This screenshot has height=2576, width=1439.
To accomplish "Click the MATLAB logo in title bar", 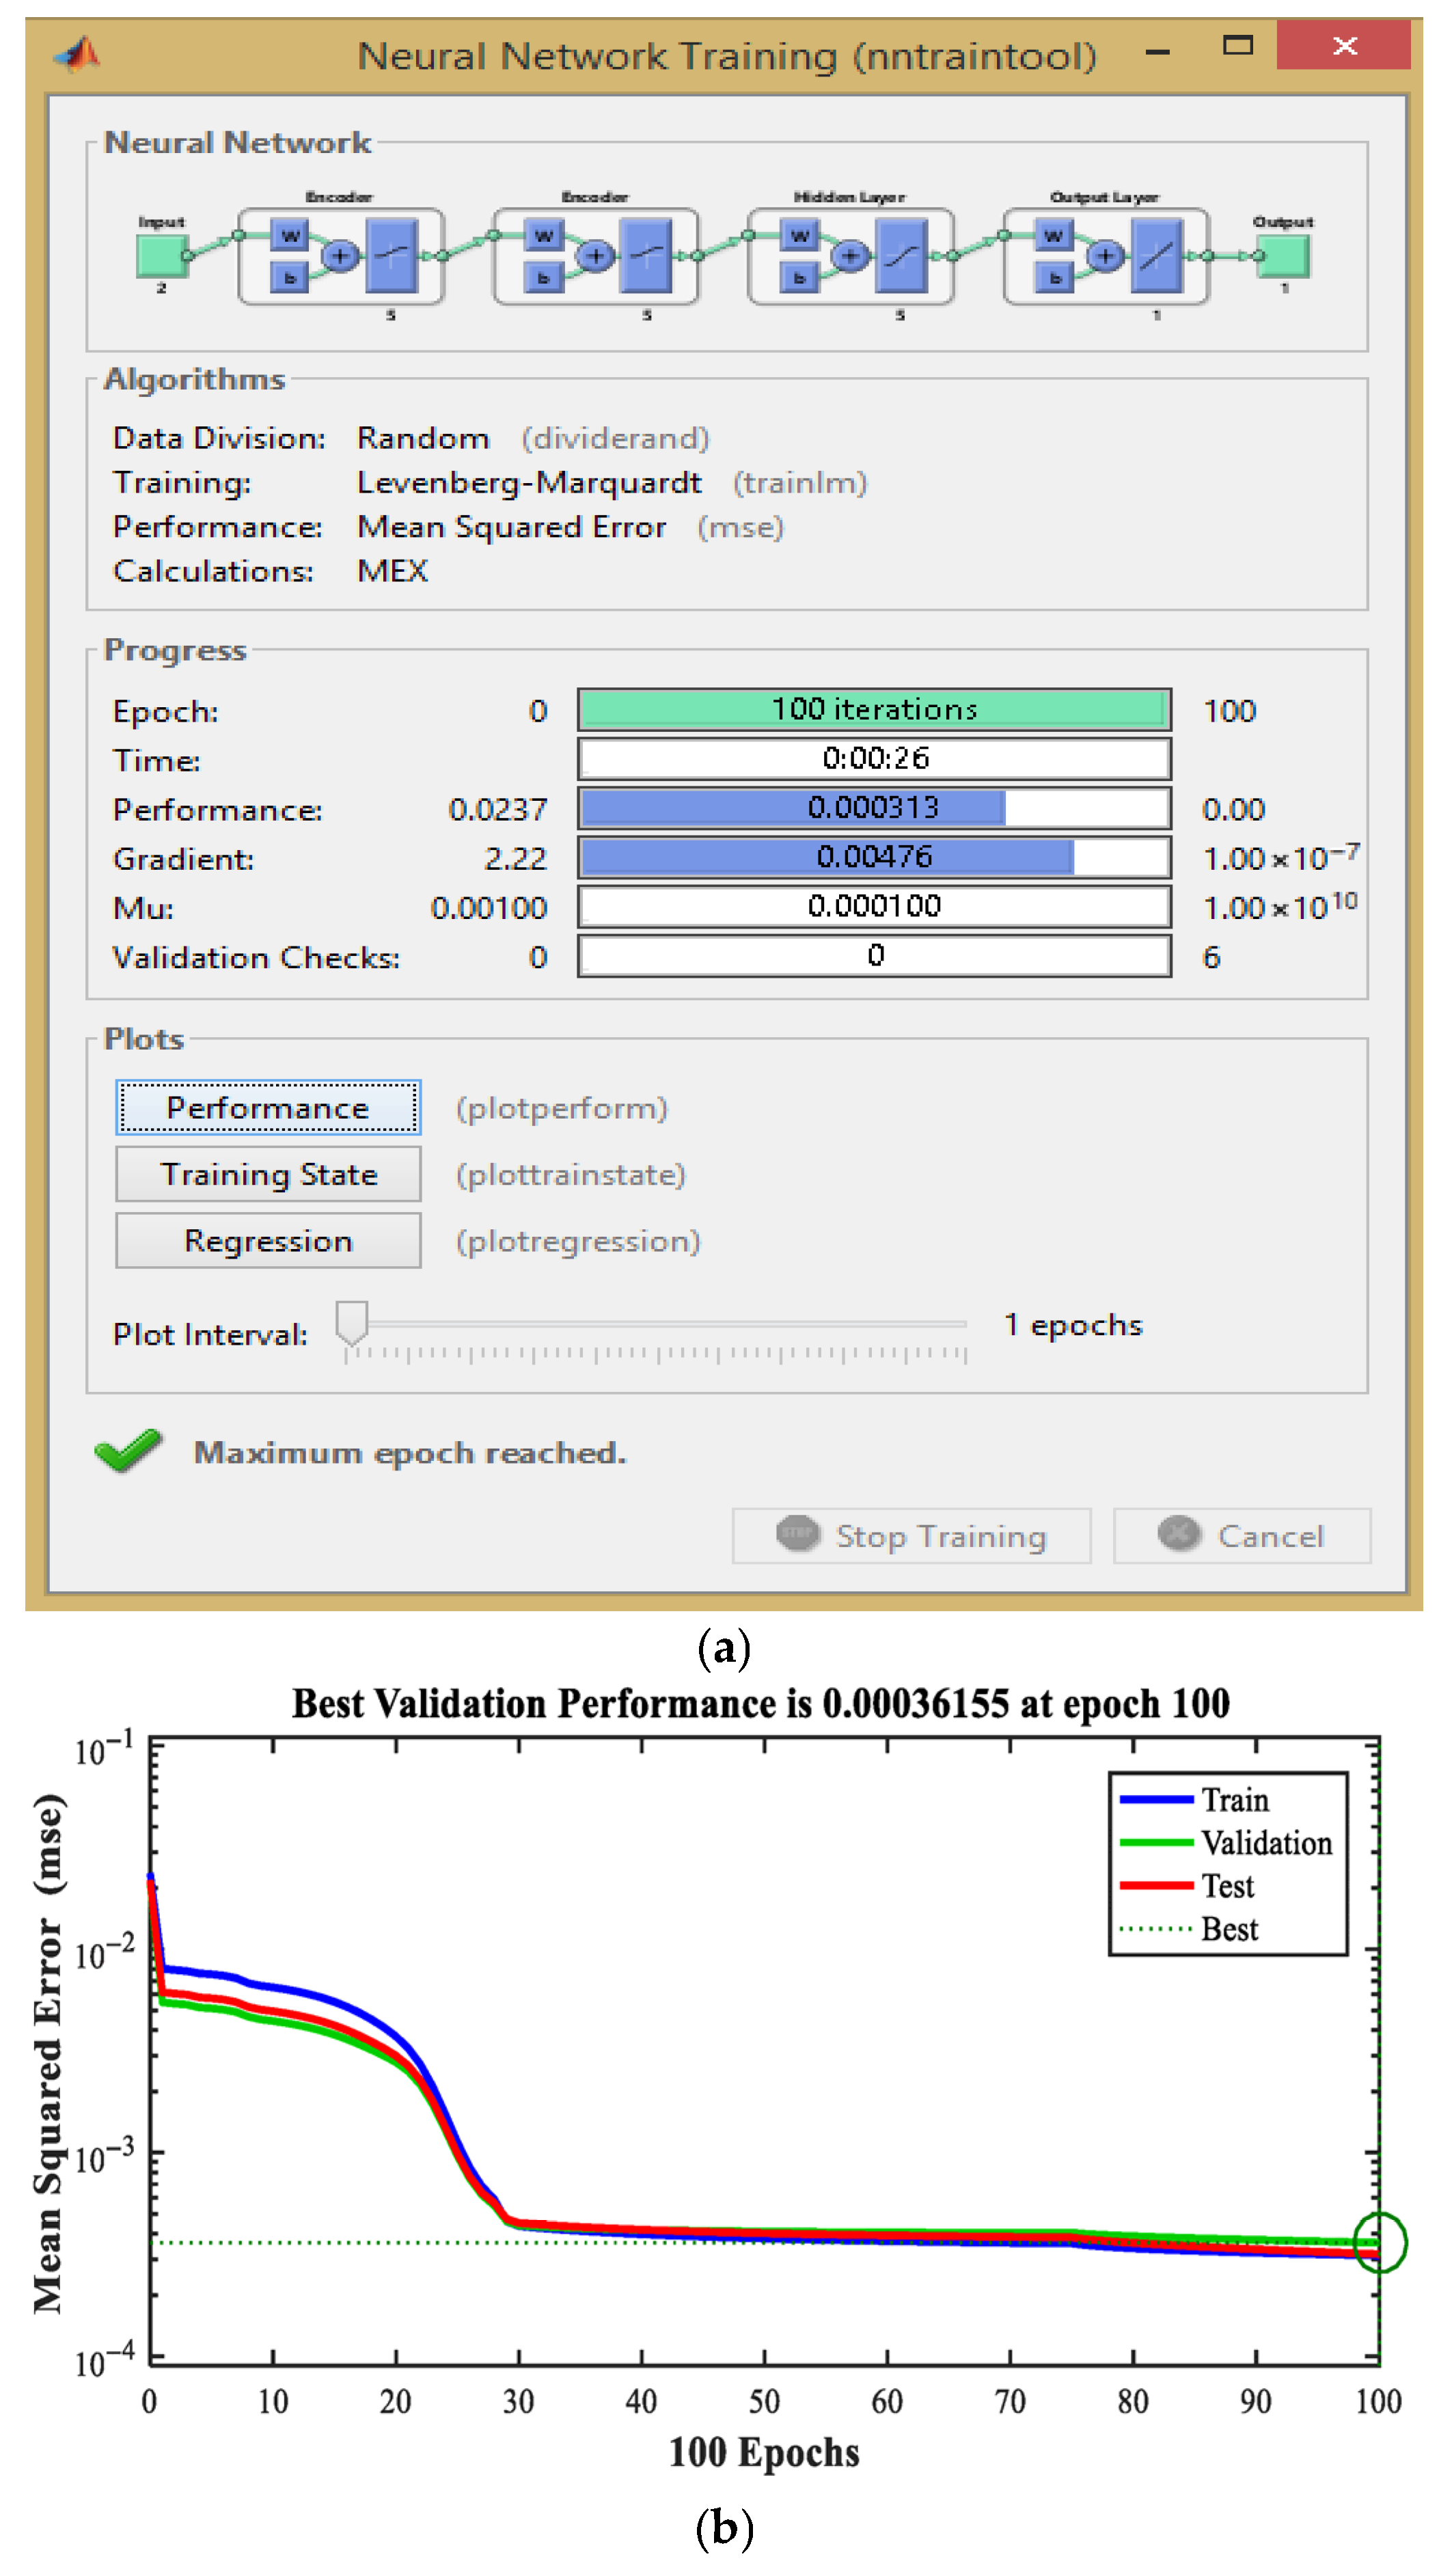I will click(78, 53).
